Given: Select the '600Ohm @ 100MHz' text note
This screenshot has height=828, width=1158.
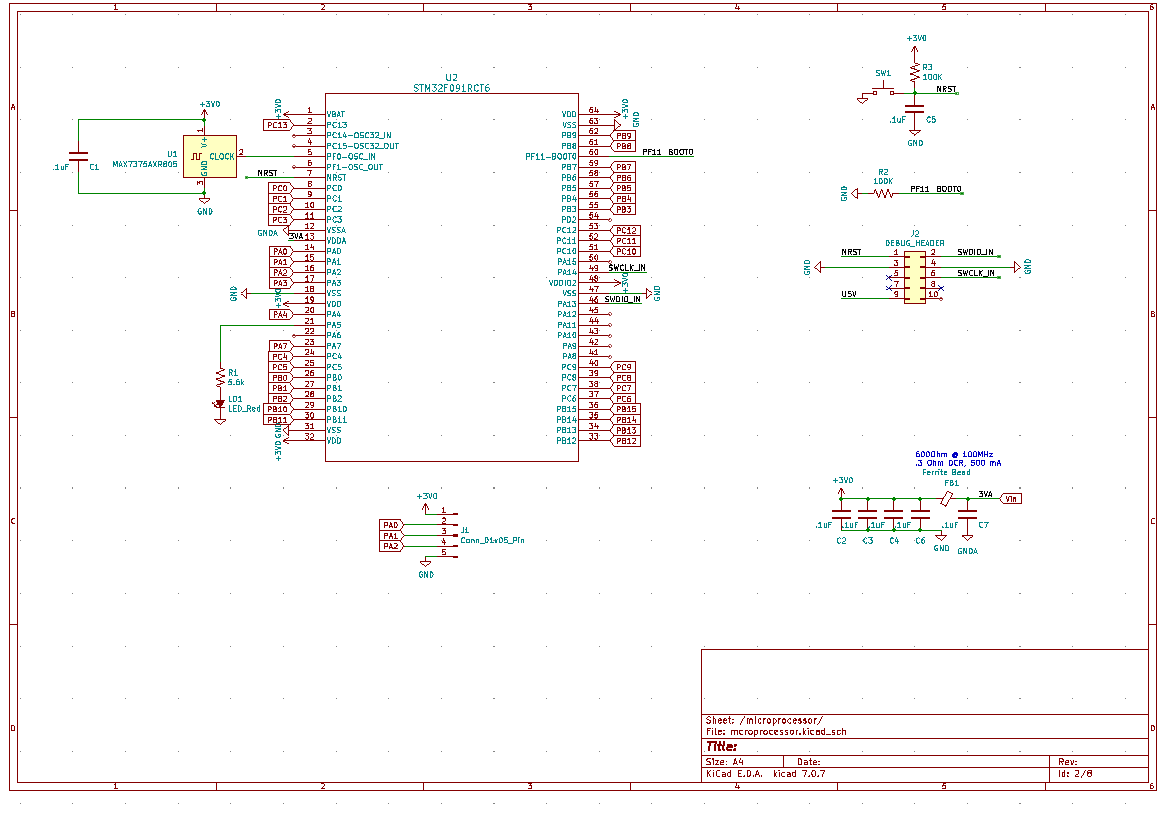Looking at the screenshot, I should pyautogui.click(x=954, y=454).
